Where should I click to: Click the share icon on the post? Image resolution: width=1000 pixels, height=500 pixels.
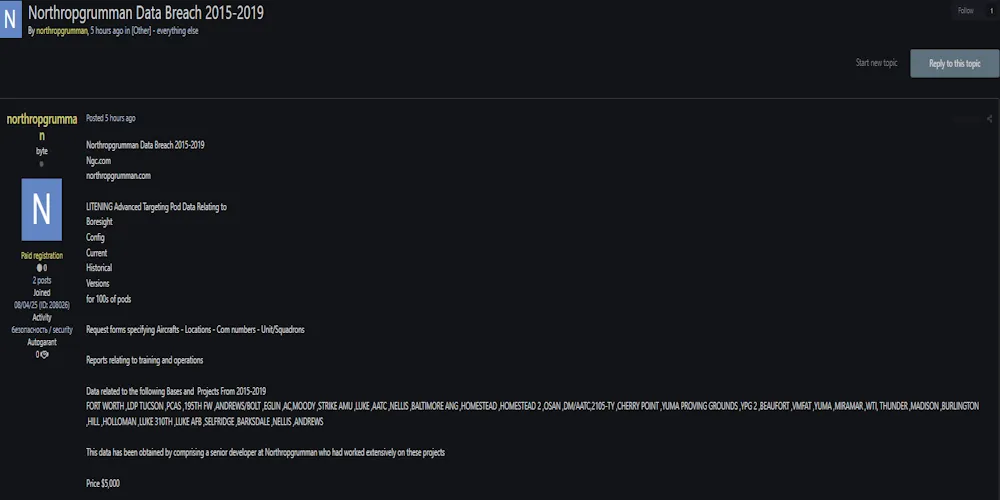pos(989,119)
